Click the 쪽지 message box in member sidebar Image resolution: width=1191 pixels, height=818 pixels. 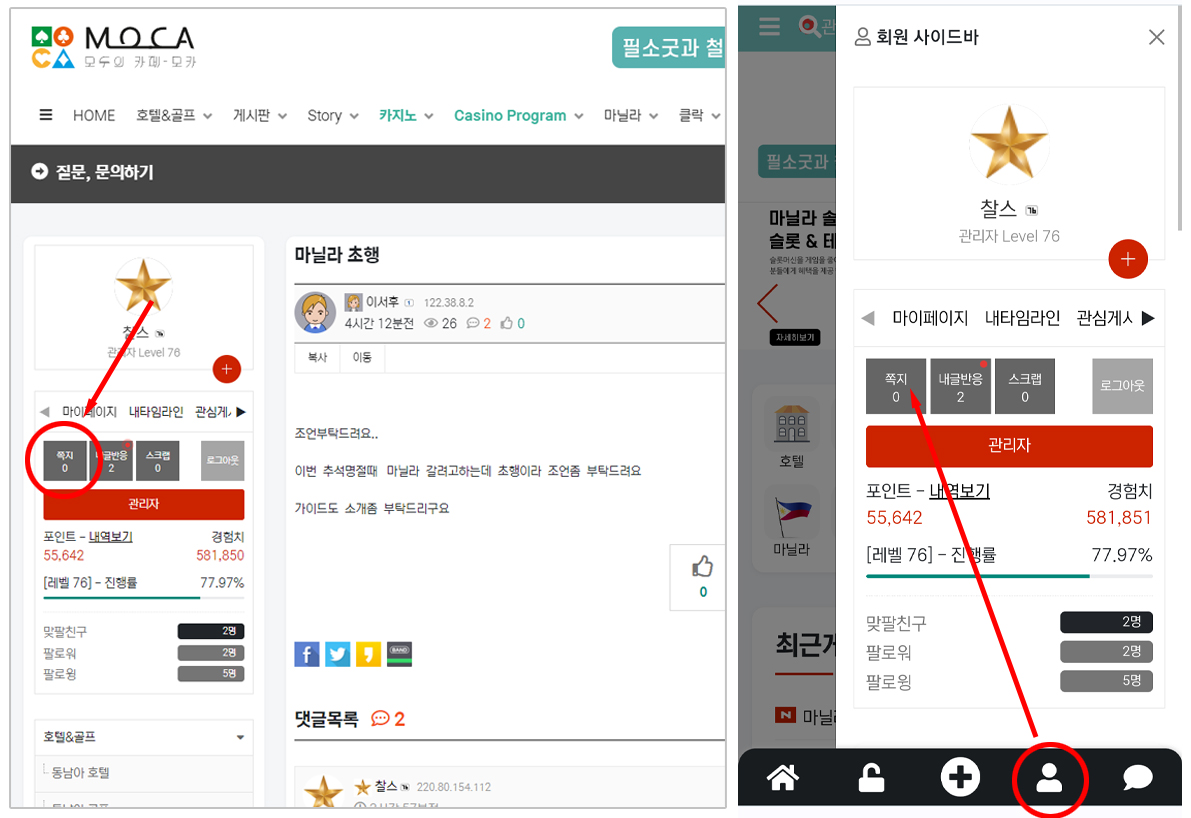[x=896, y=386]
